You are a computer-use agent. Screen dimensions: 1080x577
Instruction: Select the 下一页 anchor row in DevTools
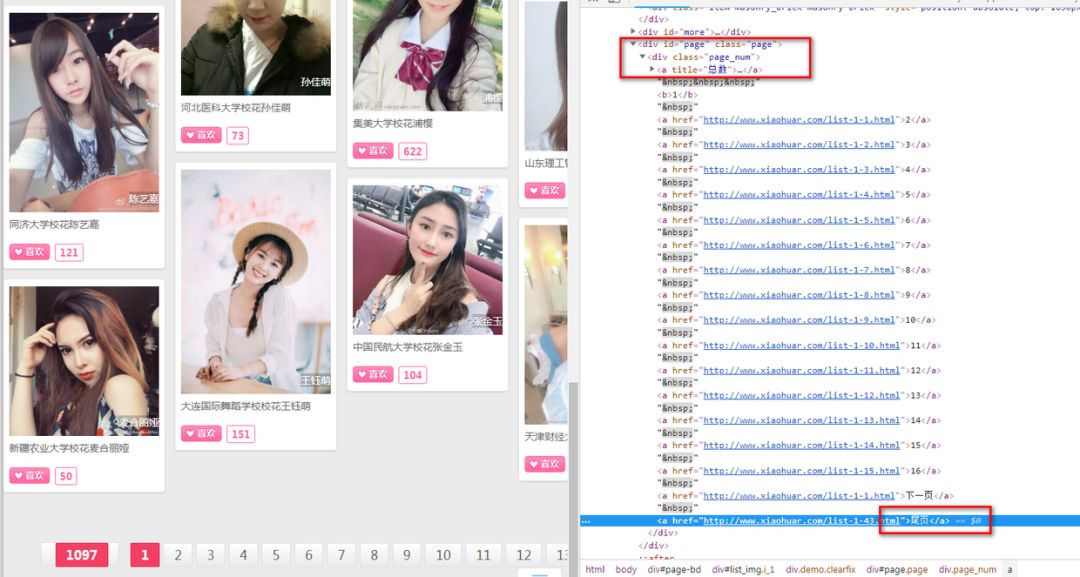806,496
